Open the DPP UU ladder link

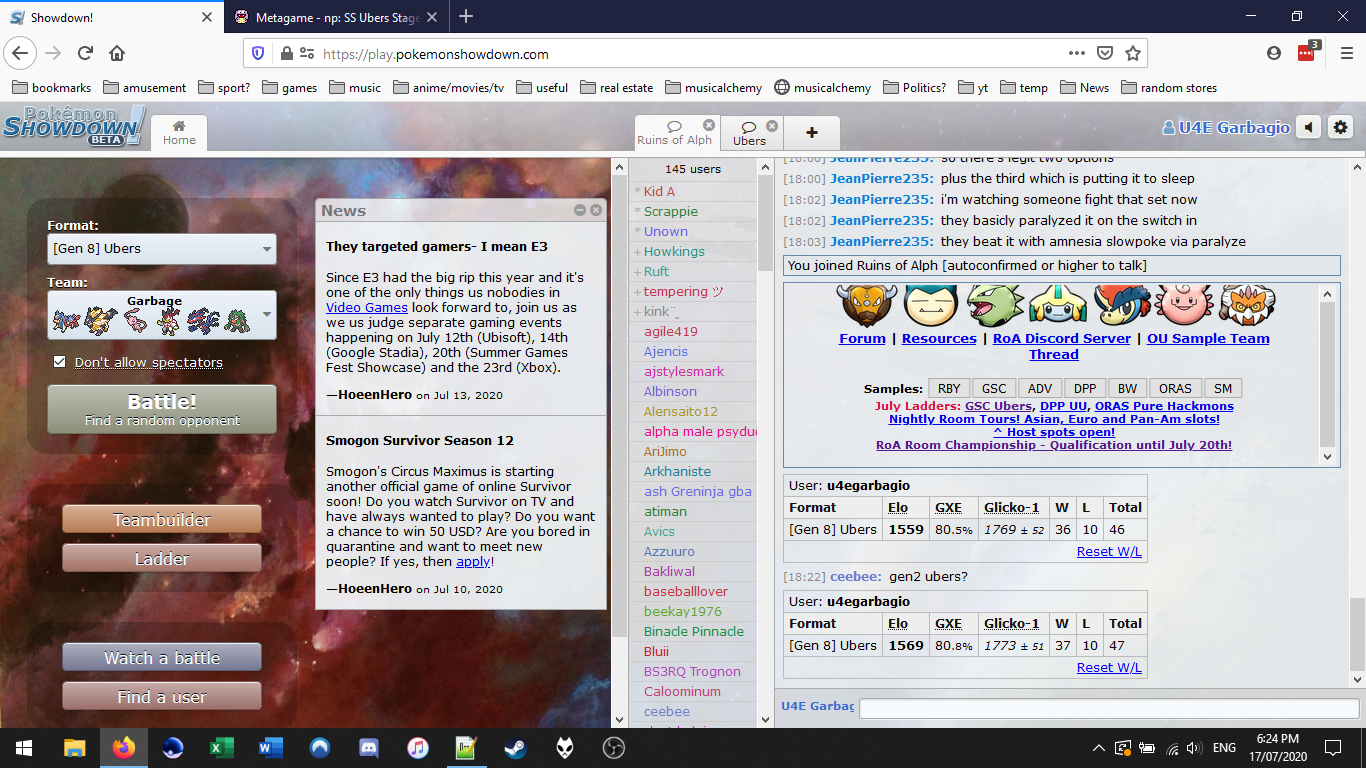[x=1063, y=406]
